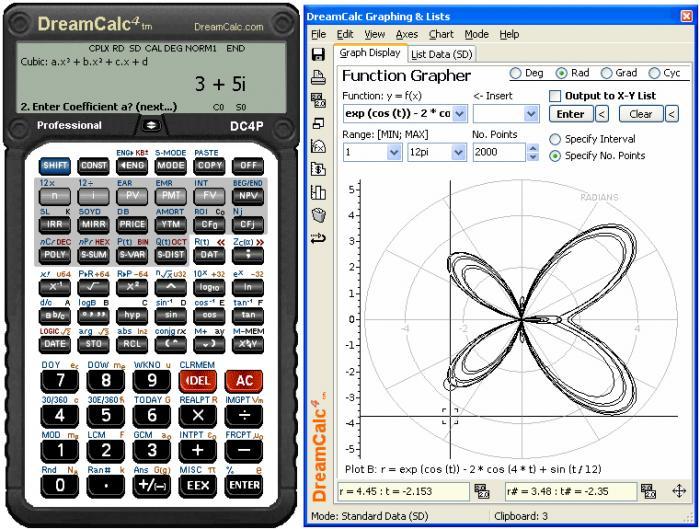
Task: Click the OFF key on calculator
Action: tap(248, 166)
